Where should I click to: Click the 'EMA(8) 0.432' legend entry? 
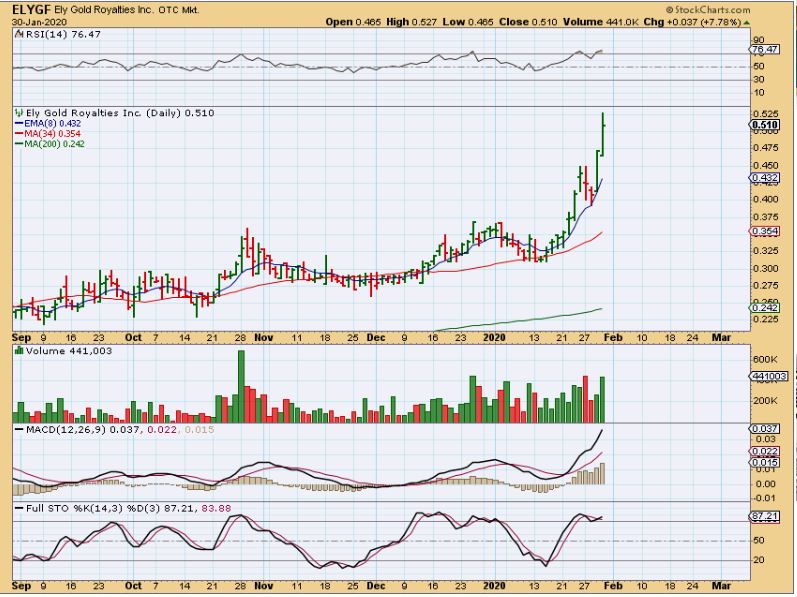click(52, 123)
